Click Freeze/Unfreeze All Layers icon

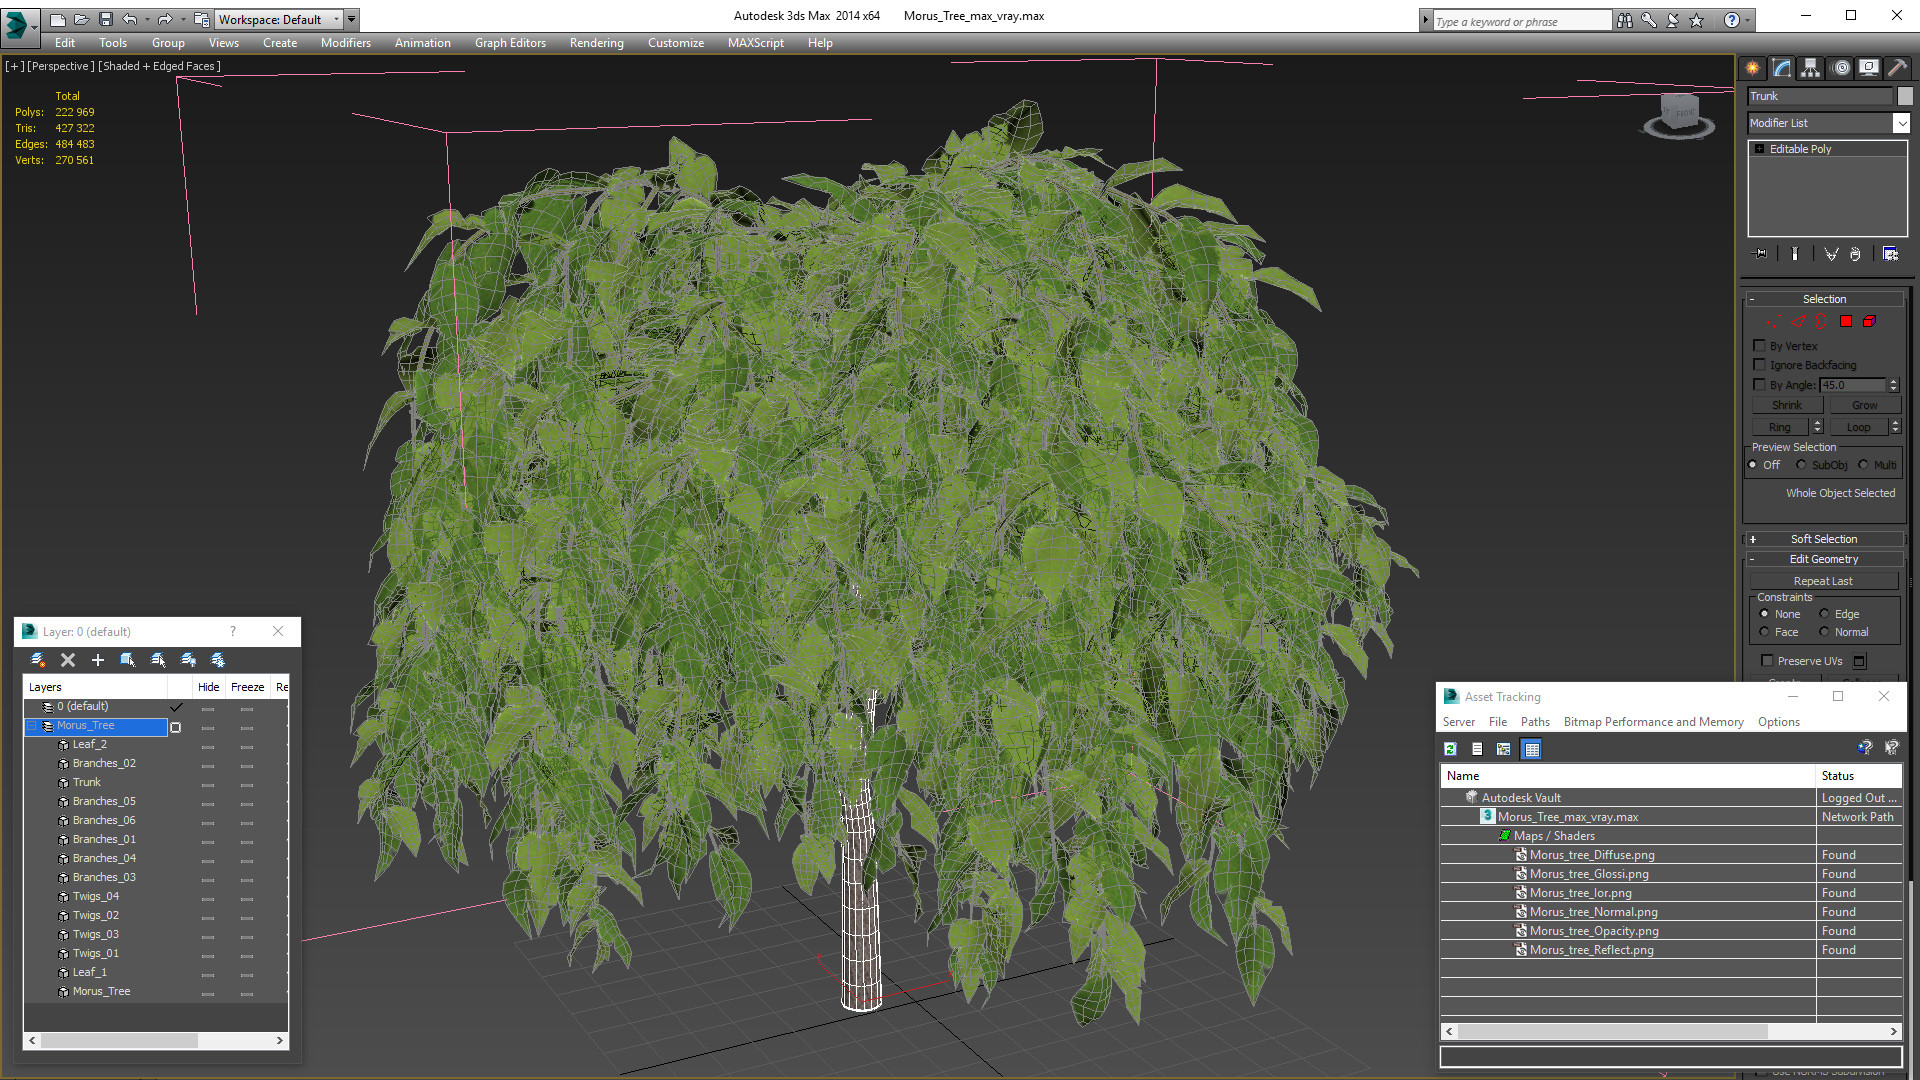point(218,660)
